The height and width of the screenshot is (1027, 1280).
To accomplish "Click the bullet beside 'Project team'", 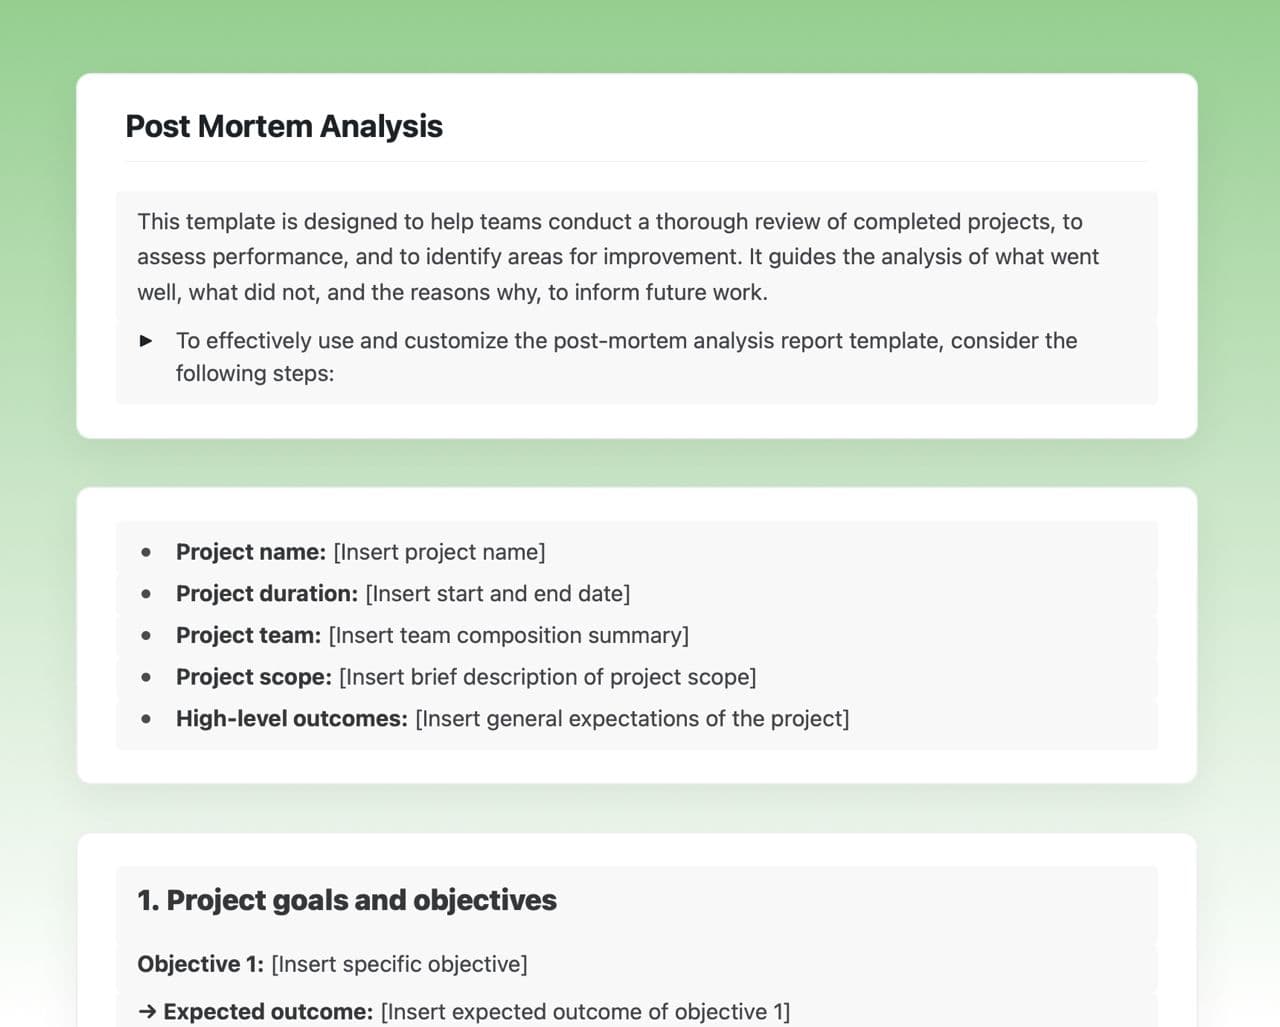I will (147, 636).
